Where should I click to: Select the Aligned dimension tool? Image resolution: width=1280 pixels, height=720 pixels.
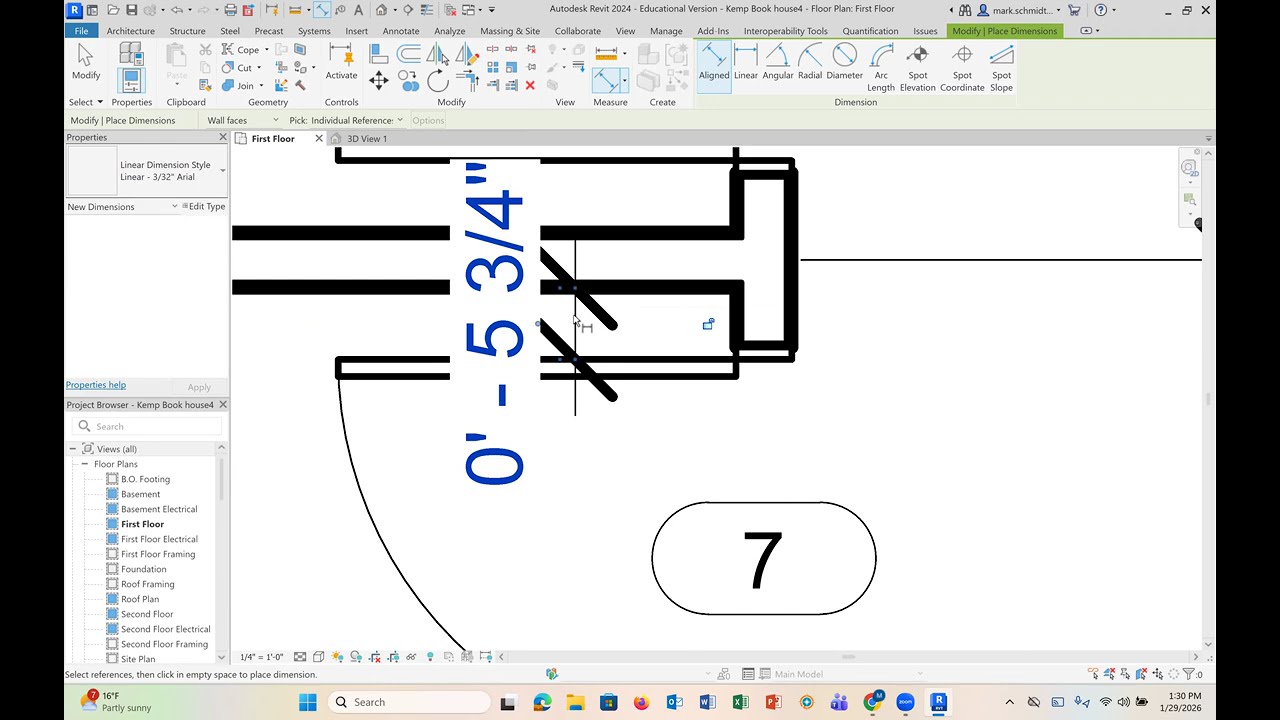(x=713, y=67)
